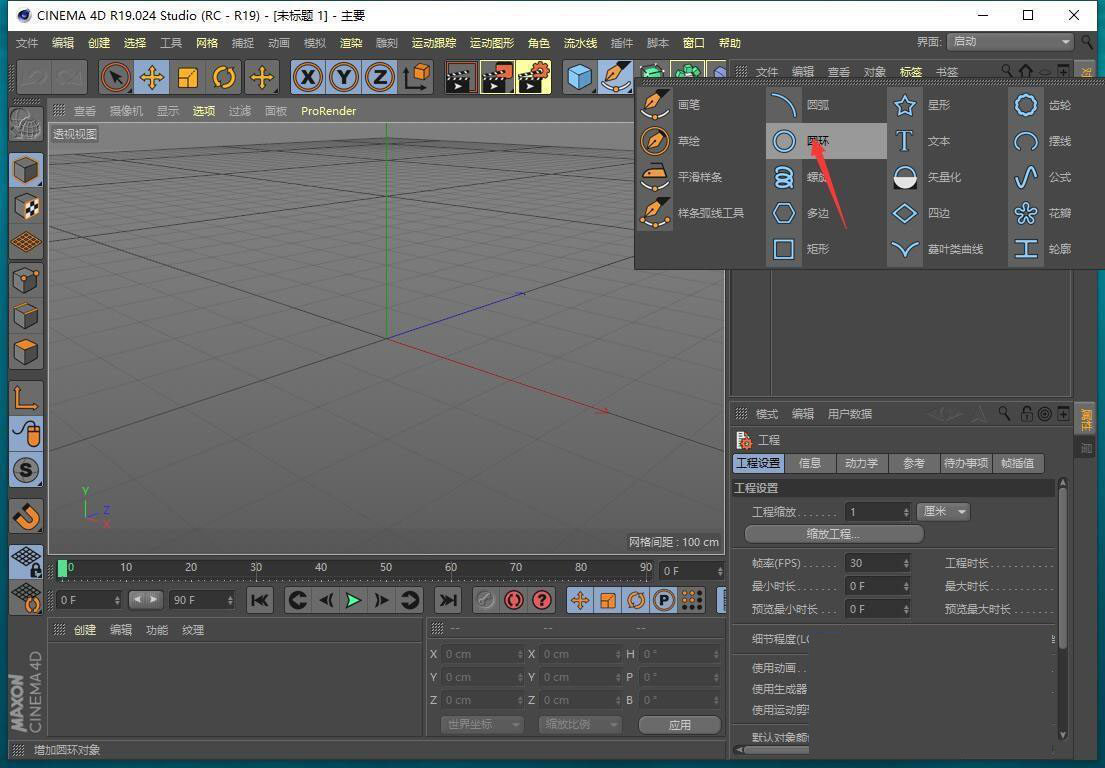Toggle the locked workplane icon
The height and width of the screenshot is (768, 1105).
click(x=26, y=562)
